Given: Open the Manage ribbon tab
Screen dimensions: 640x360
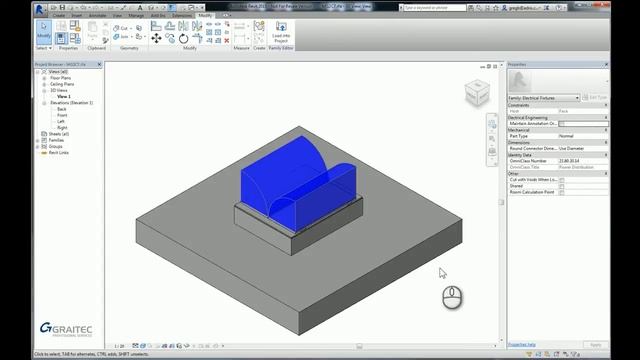Looking at the screenshot, I should tap(136, 16).
